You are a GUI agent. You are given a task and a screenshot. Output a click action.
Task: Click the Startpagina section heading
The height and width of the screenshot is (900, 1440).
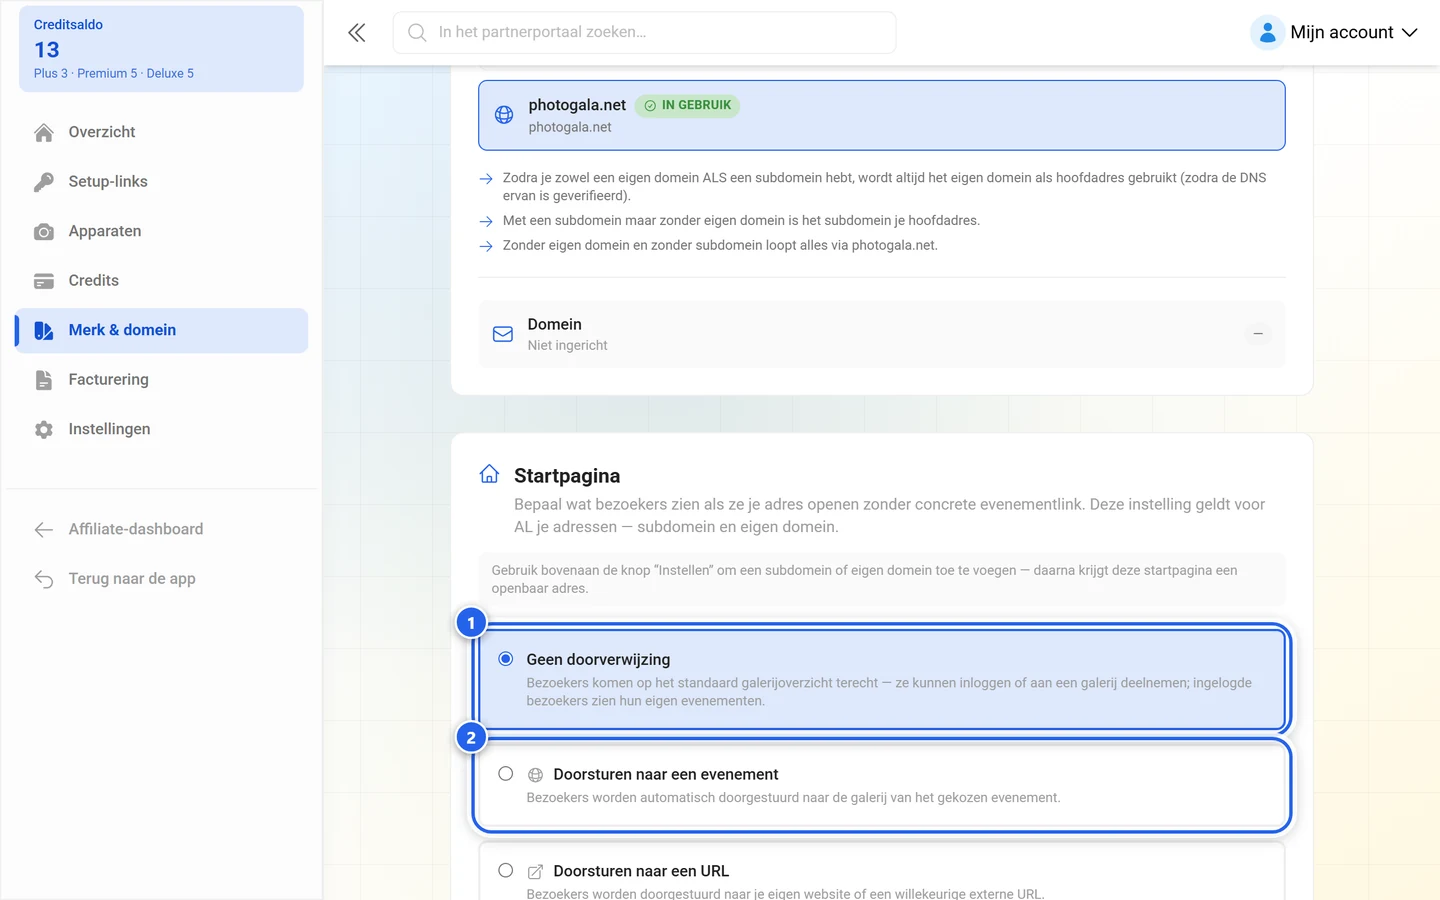point(567,476)
